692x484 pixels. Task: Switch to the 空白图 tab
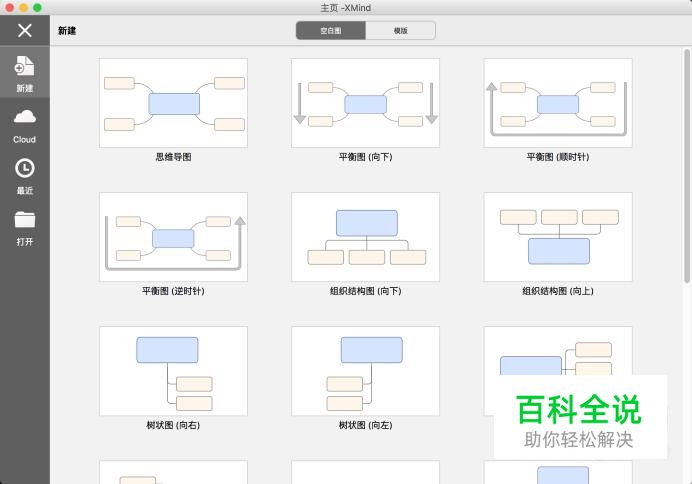pyautogui.click(x=331, y=30)
